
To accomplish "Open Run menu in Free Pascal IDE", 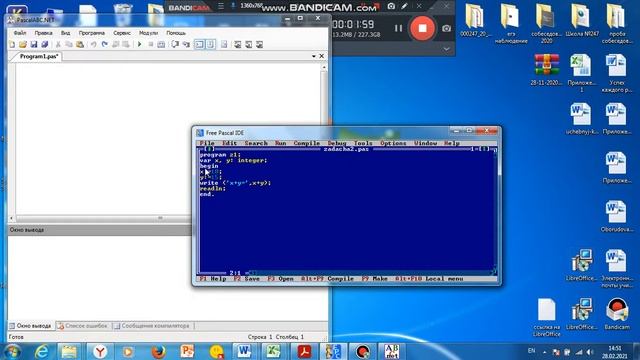I will pyautogui.click(x=280, y=143).
